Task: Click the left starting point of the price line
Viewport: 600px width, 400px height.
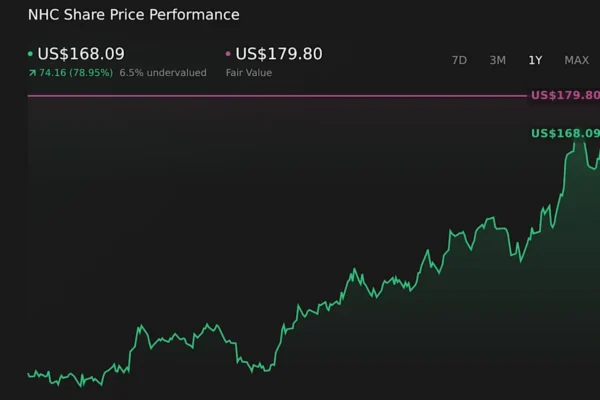Action: (x=28, y=373)
